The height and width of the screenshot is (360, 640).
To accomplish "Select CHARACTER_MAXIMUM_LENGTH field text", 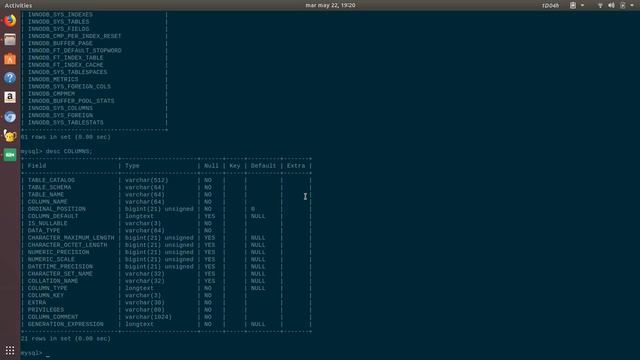I will click(71, 238).
